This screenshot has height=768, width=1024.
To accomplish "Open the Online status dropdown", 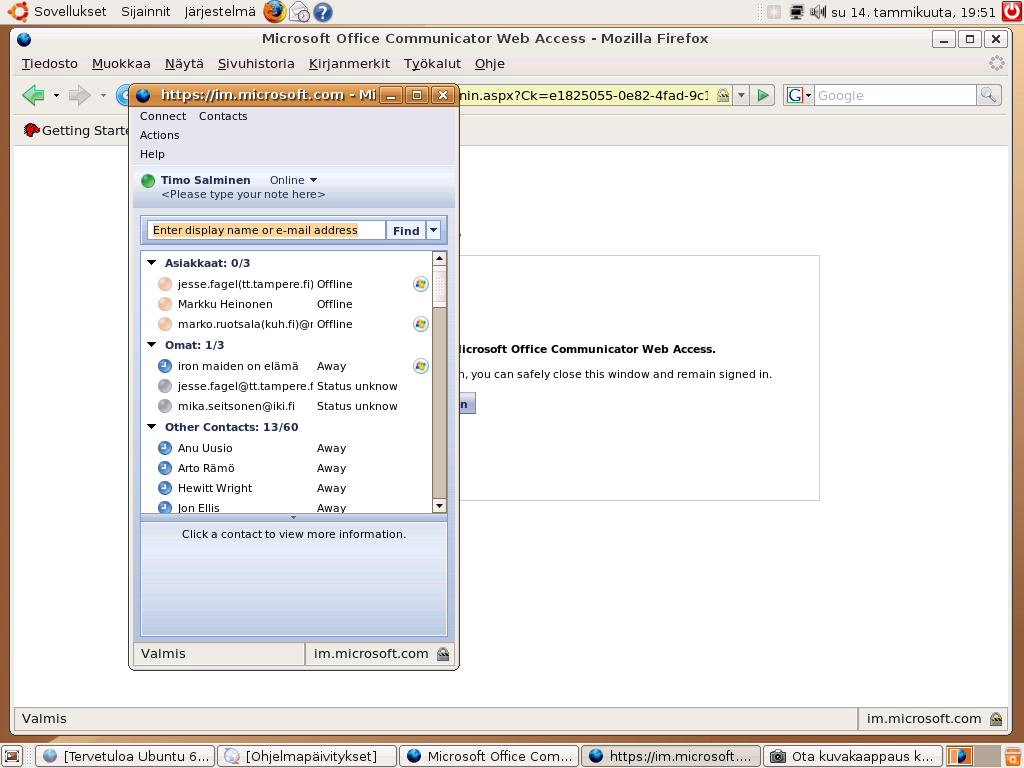I will click(313, 180).
